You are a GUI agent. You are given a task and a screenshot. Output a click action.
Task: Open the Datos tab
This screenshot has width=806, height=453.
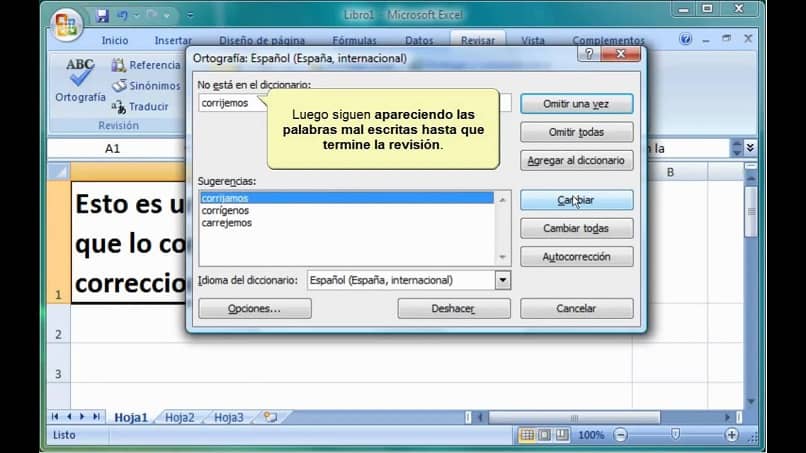[x=419, y=40]
